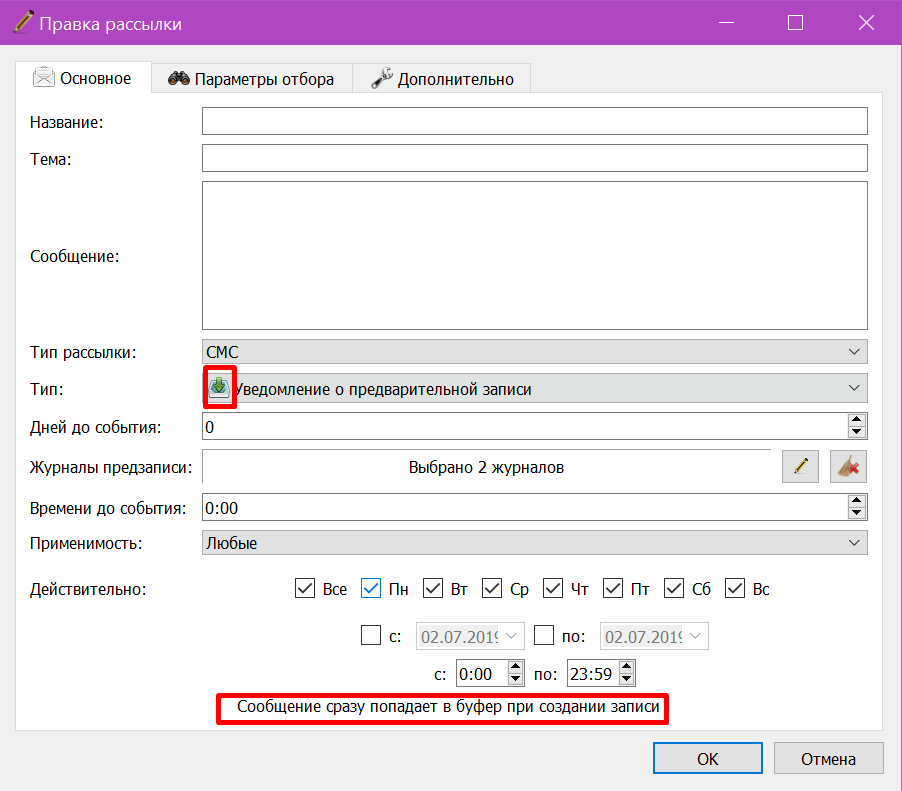
Task: Toggle the Вс weekday checkbox
Action: pos(735,589)
